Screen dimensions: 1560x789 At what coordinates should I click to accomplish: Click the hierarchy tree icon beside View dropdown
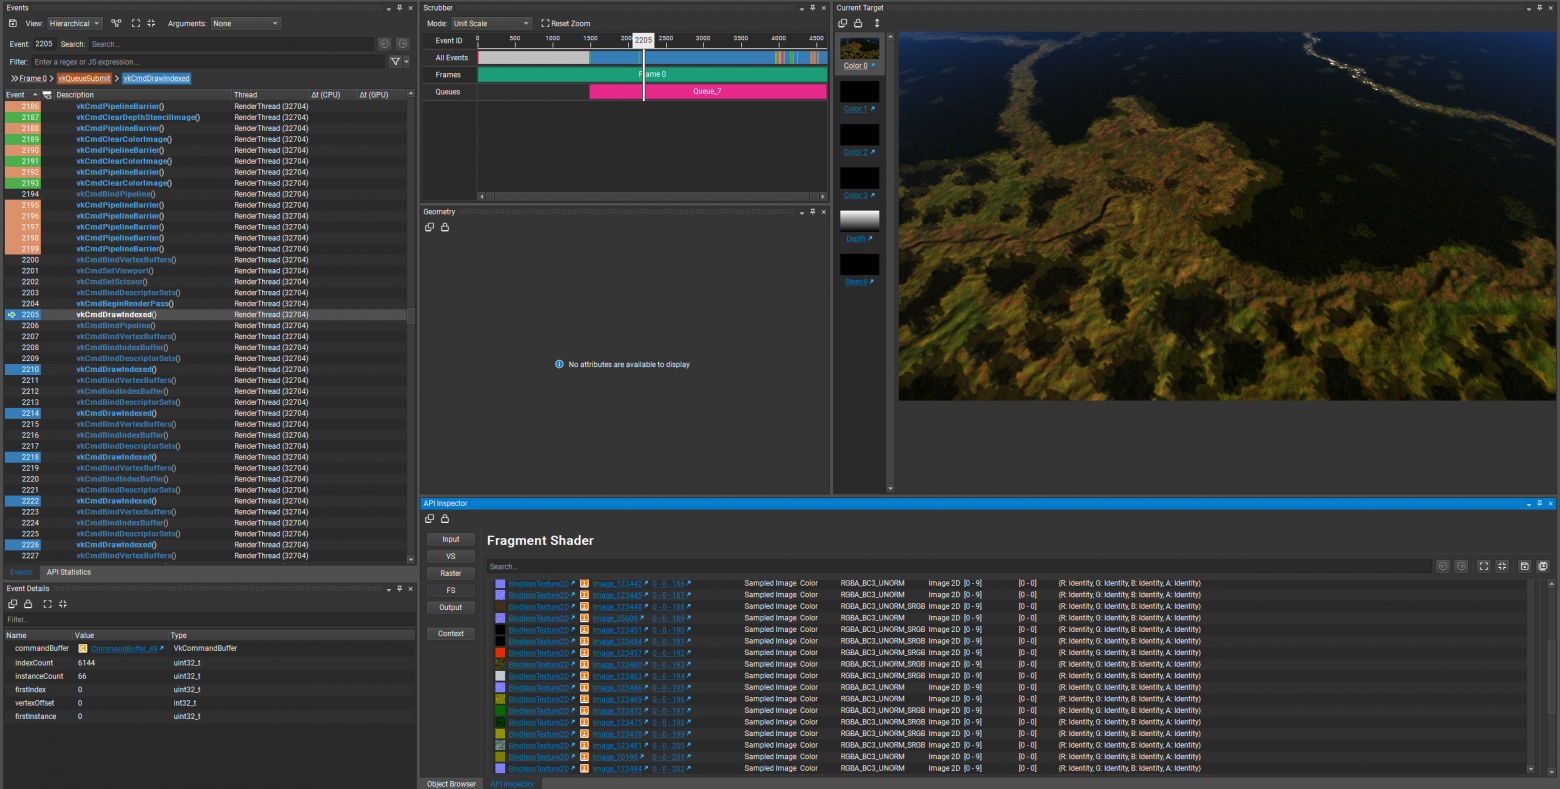[116, 23]
